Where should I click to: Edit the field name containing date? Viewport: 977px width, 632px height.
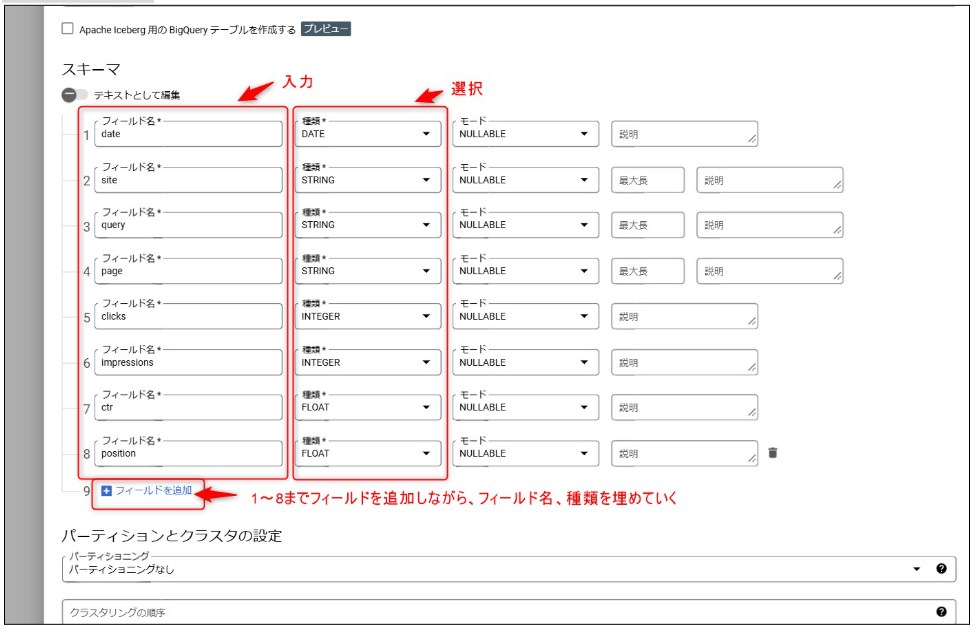click(188, 134)
